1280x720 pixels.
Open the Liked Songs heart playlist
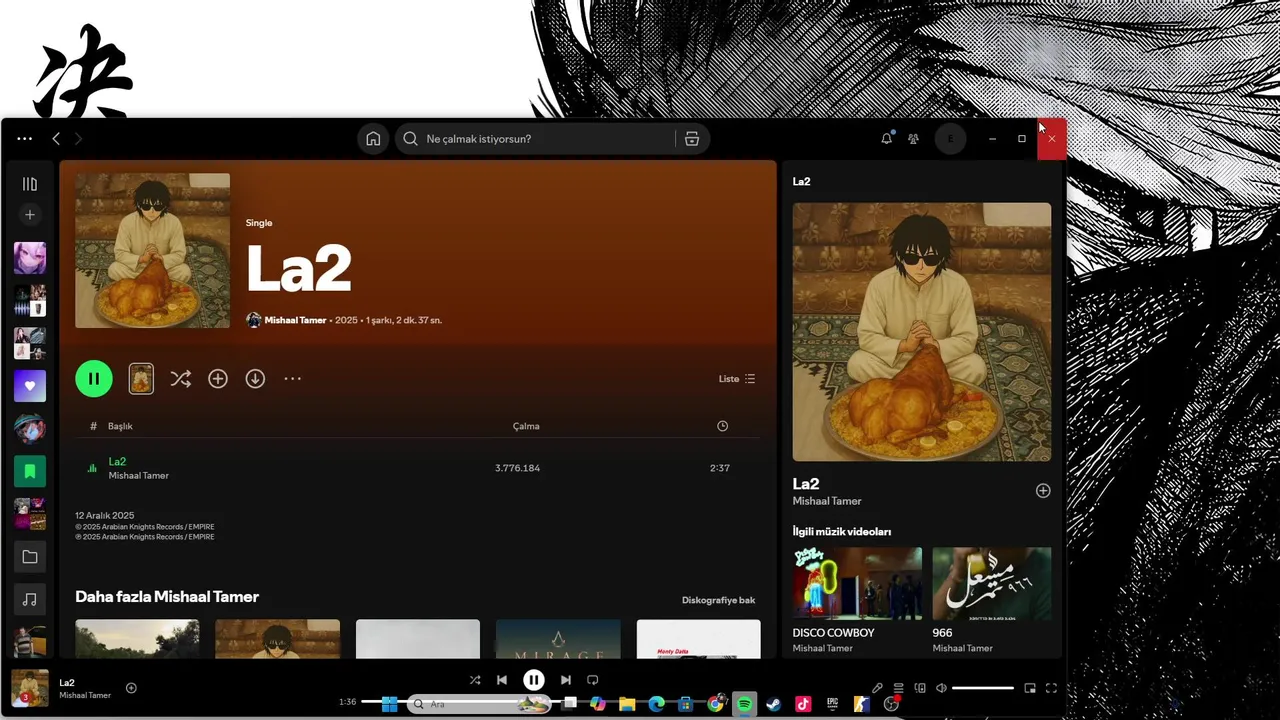coord(30,386)
